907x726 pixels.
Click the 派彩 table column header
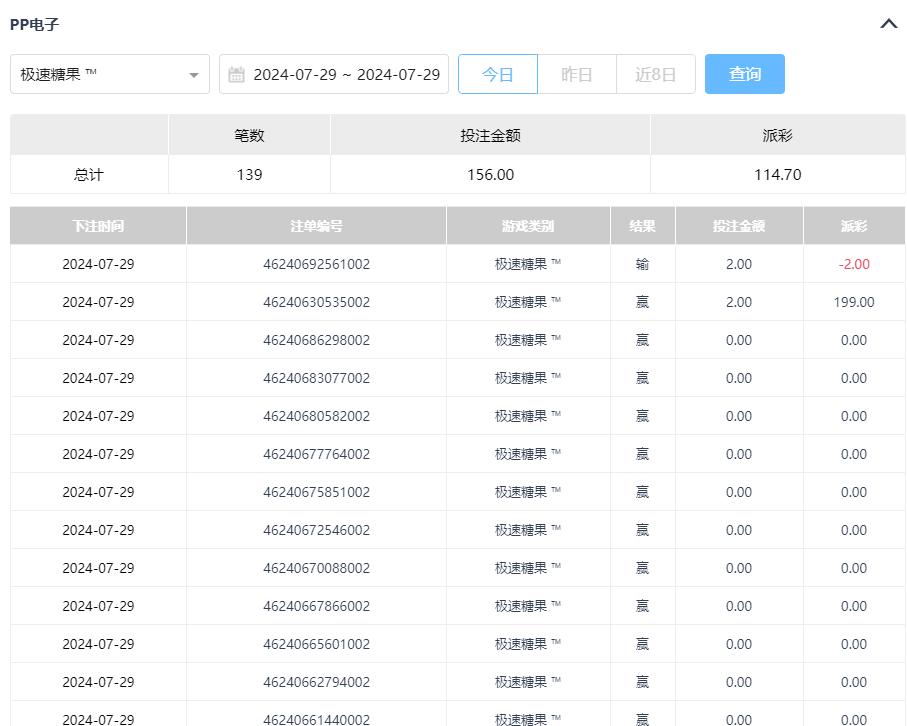(854, 226)
